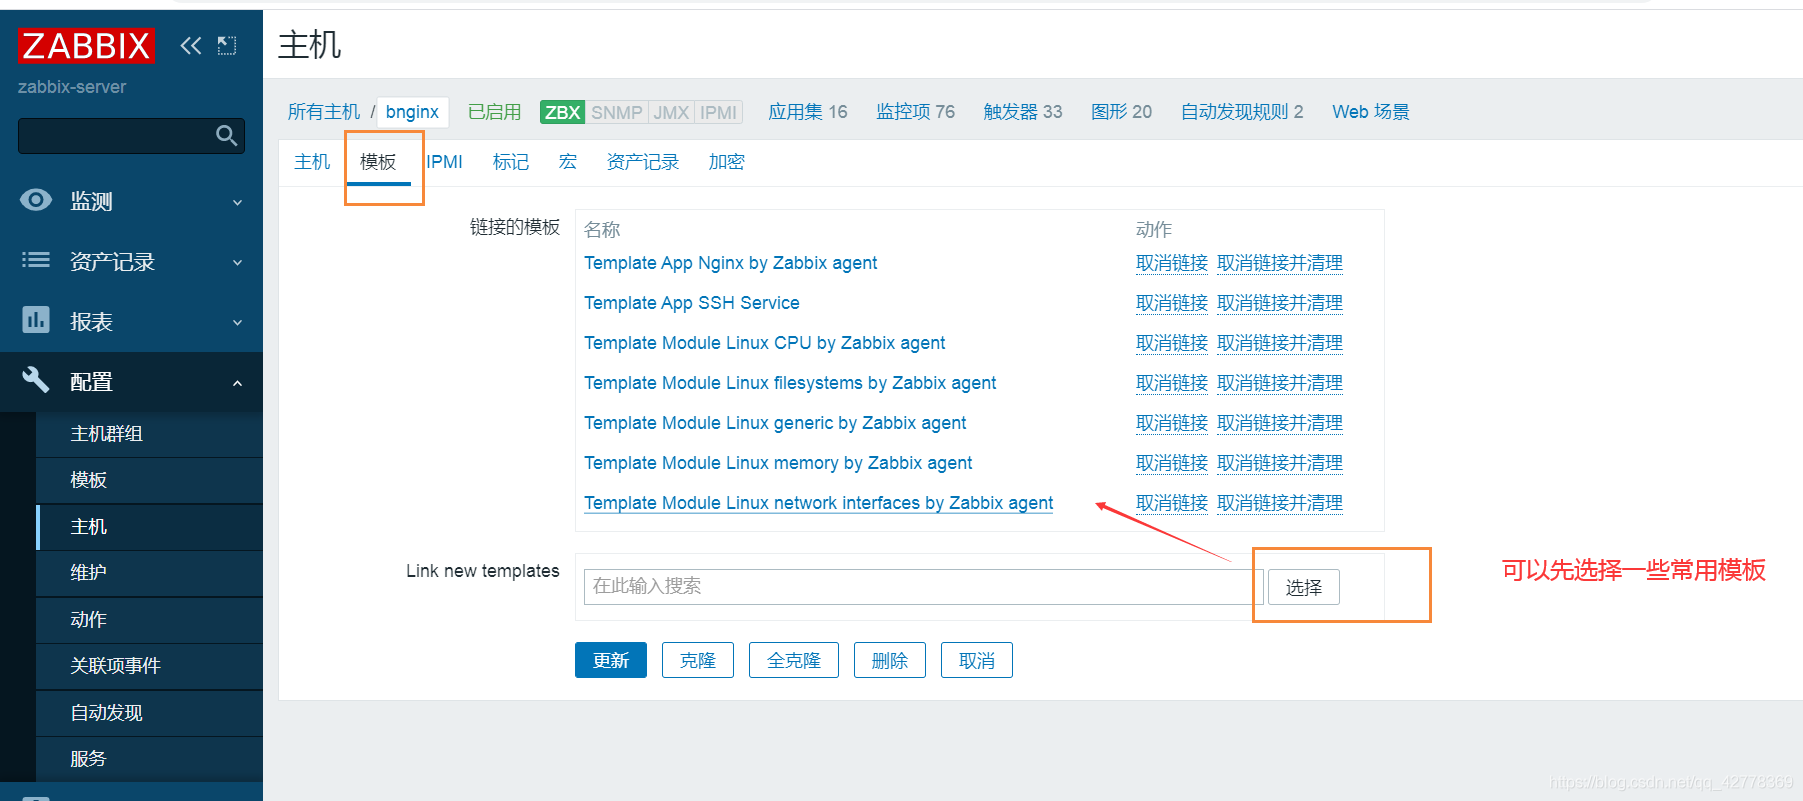Focus the Link new templates search field
This screenshot has width=1803, height=801.
924,587
